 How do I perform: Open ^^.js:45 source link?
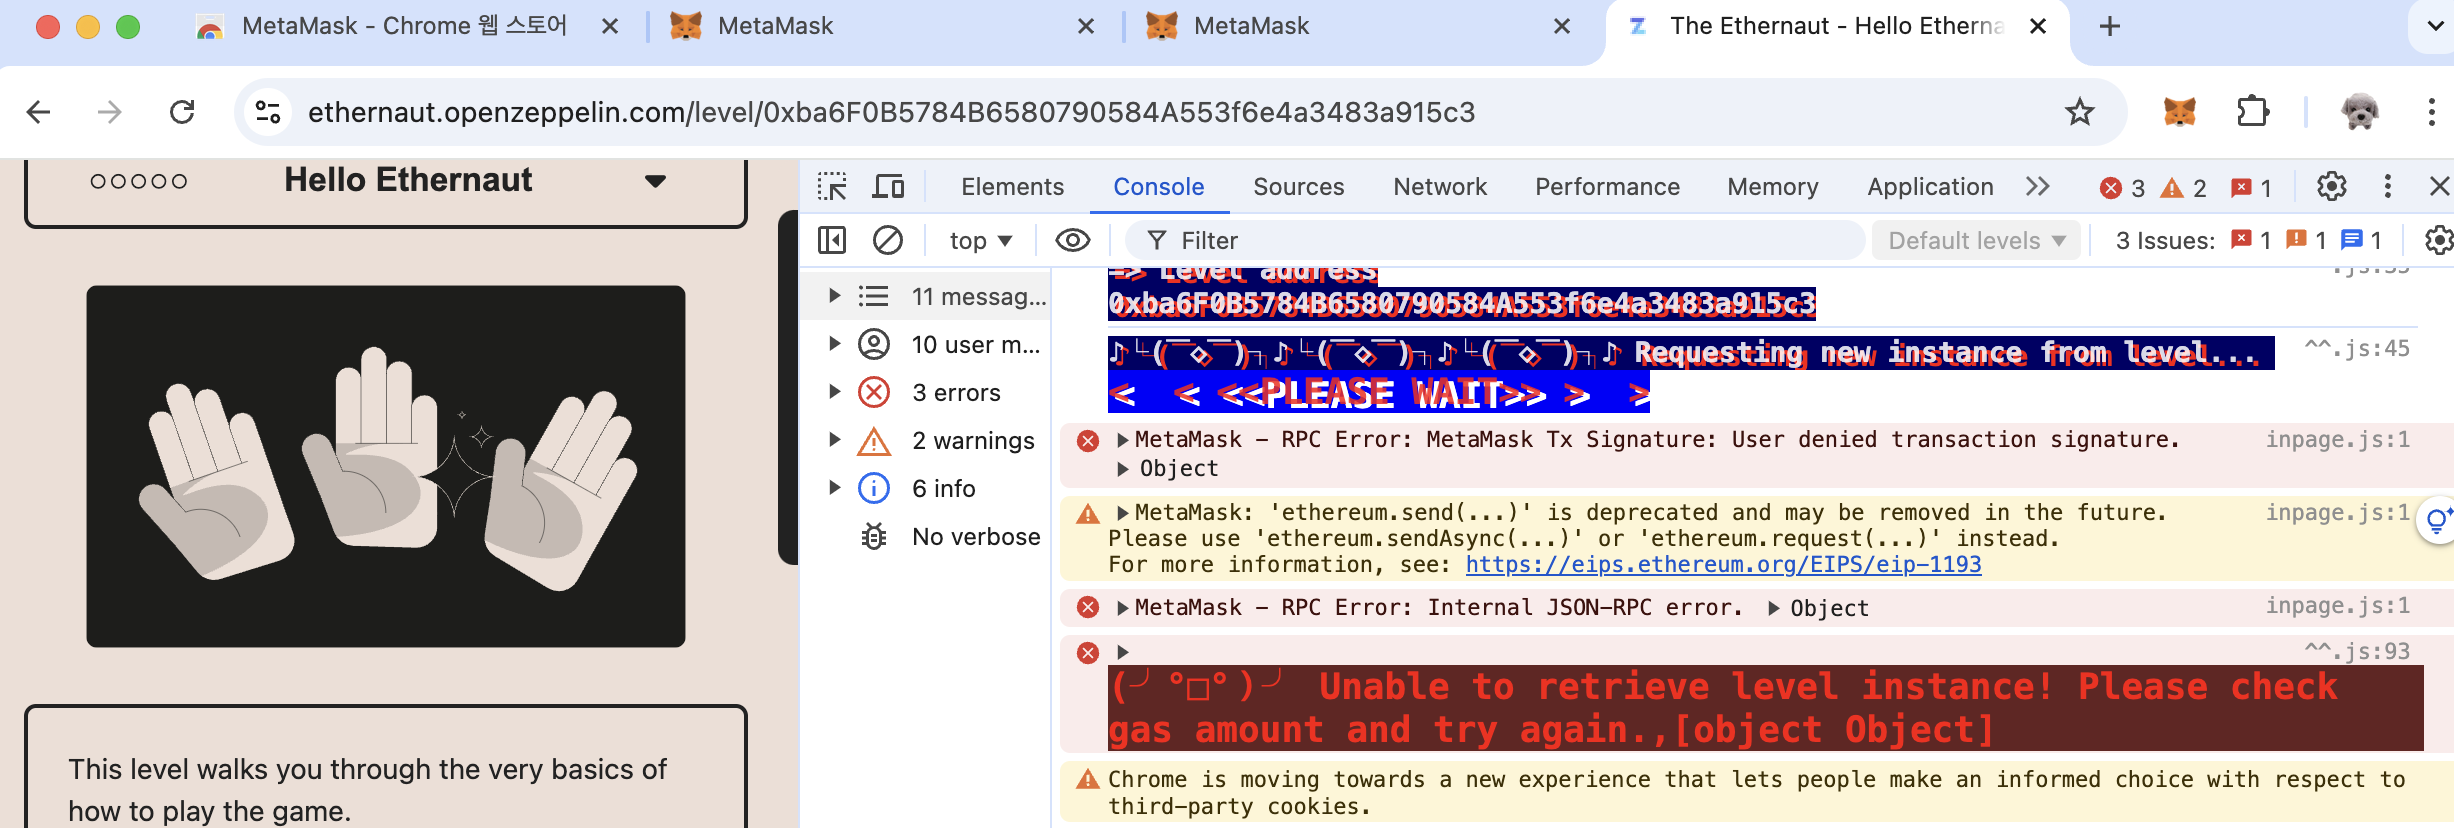pos(2357,349)
